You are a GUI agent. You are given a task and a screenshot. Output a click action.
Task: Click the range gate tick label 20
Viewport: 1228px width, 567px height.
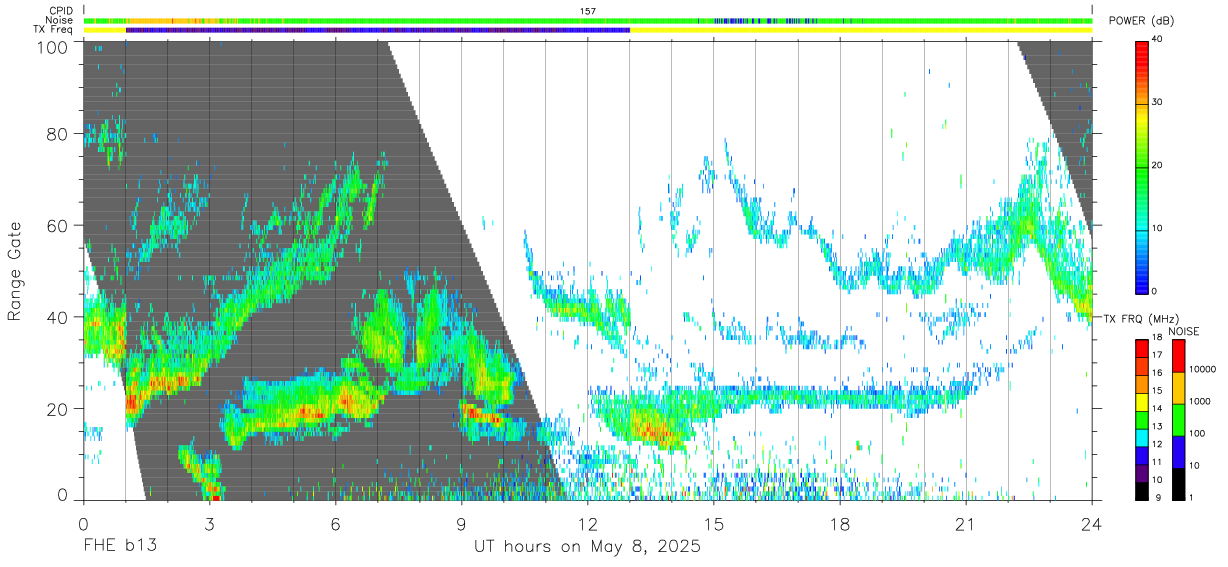(58, 409)
